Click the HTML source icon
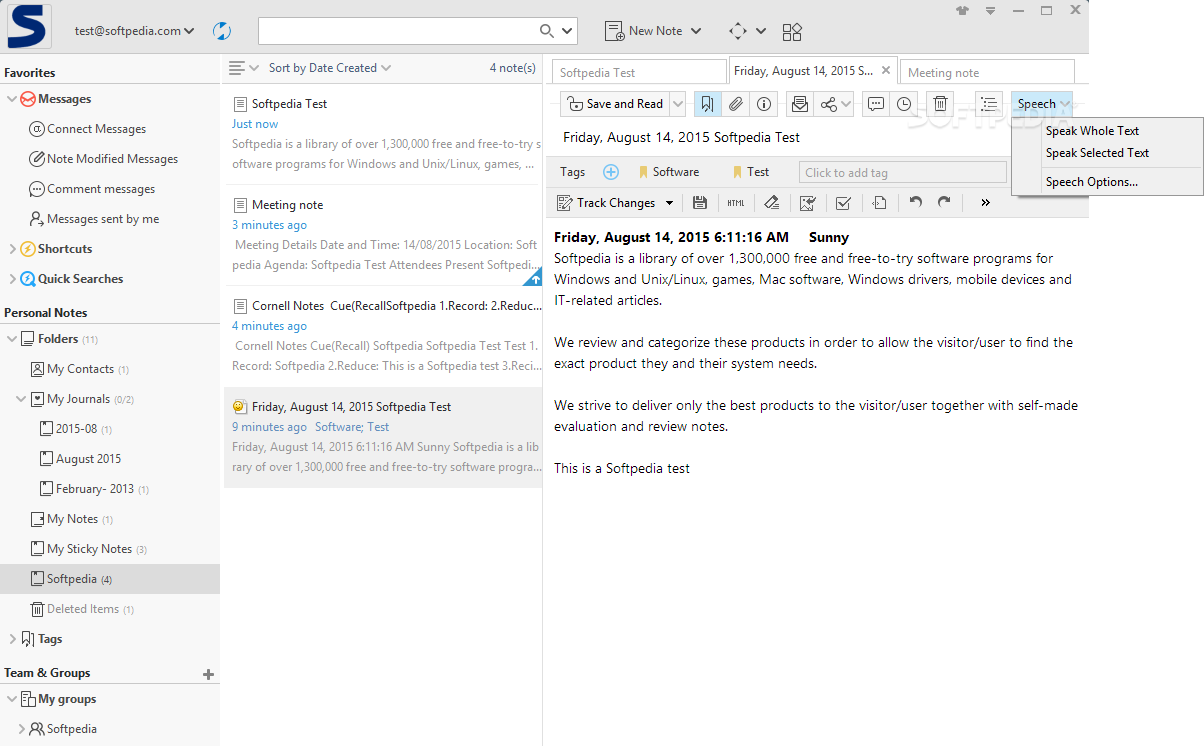 736,203
